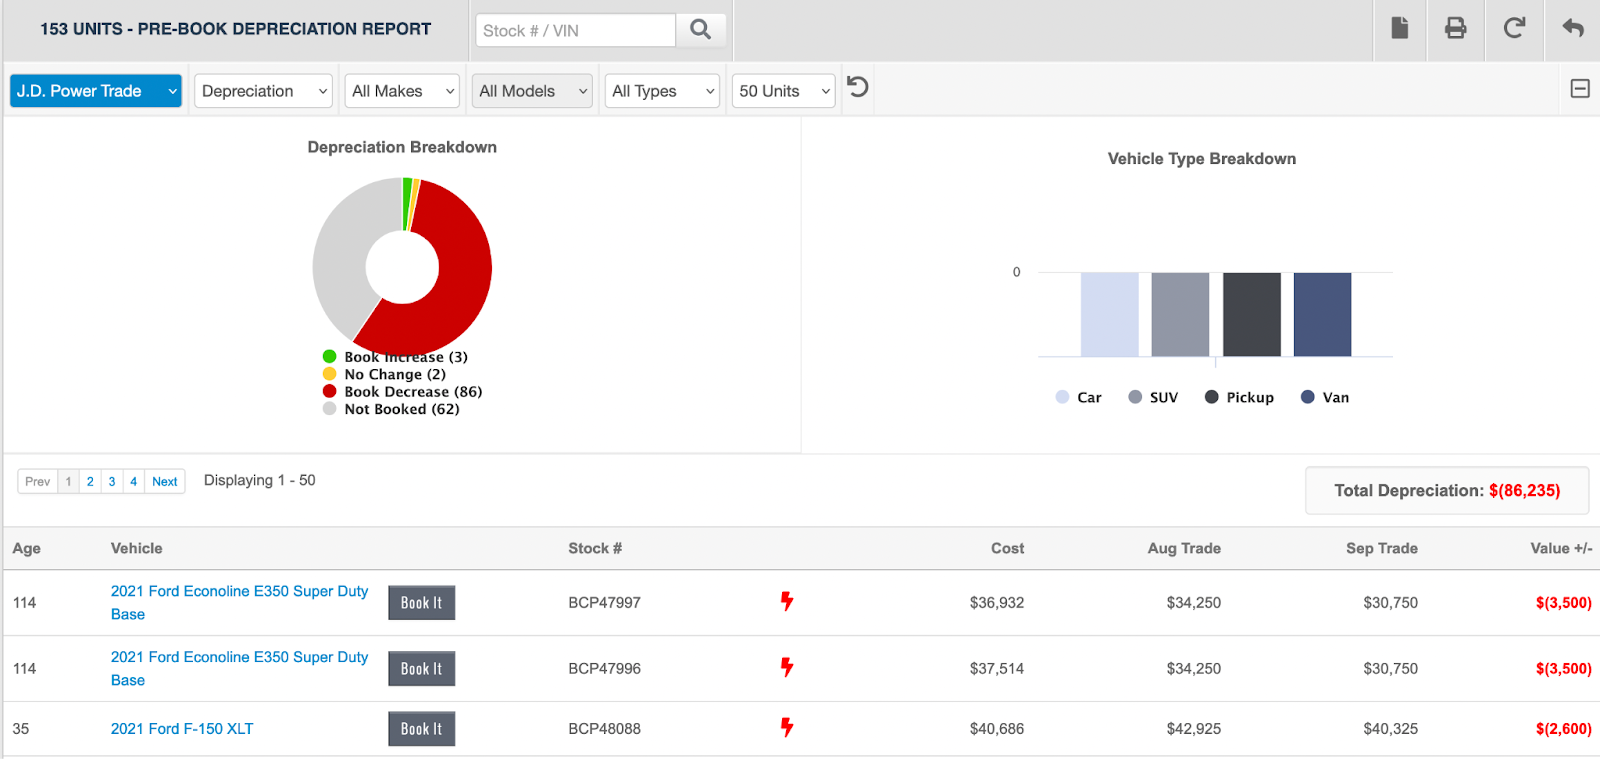This screenshot has height=759, width=1600.
Task: Click the lightning bolt icon for BCP47997
Action: 787,601
